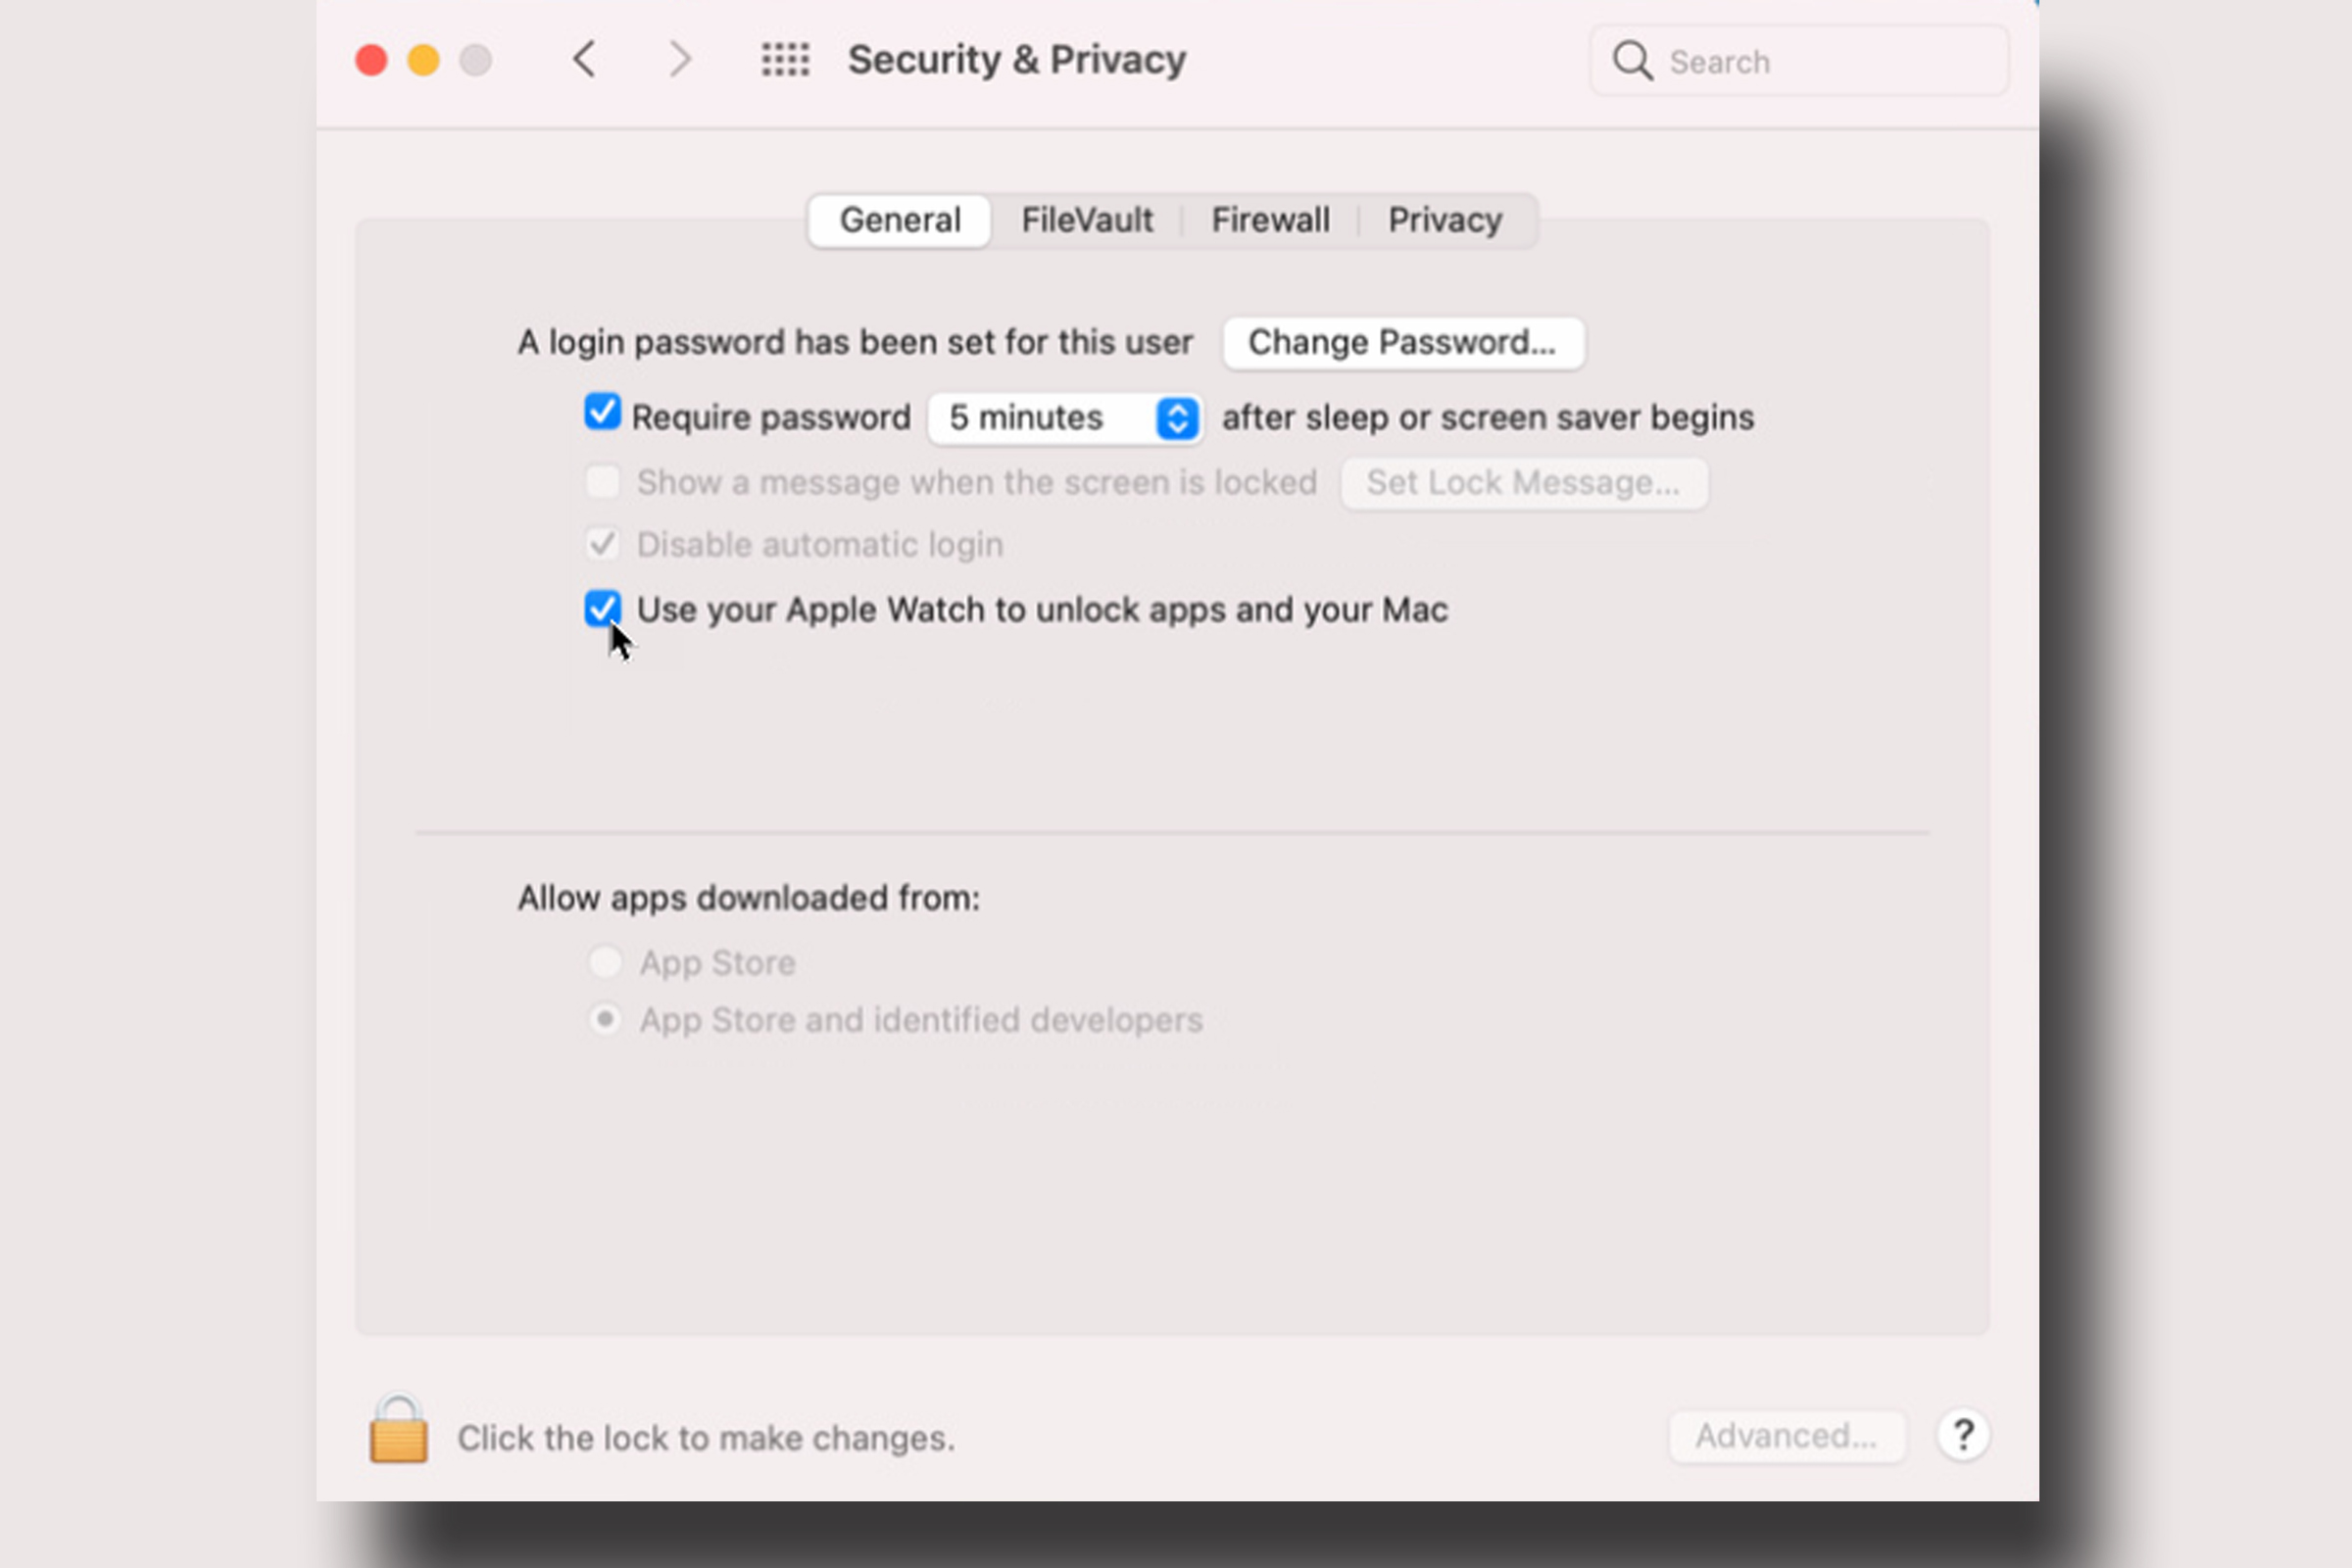The width and height of the screenshot is (2352, 1568).
Task: Click the back navigation arrow
Action: click(585, 59)
